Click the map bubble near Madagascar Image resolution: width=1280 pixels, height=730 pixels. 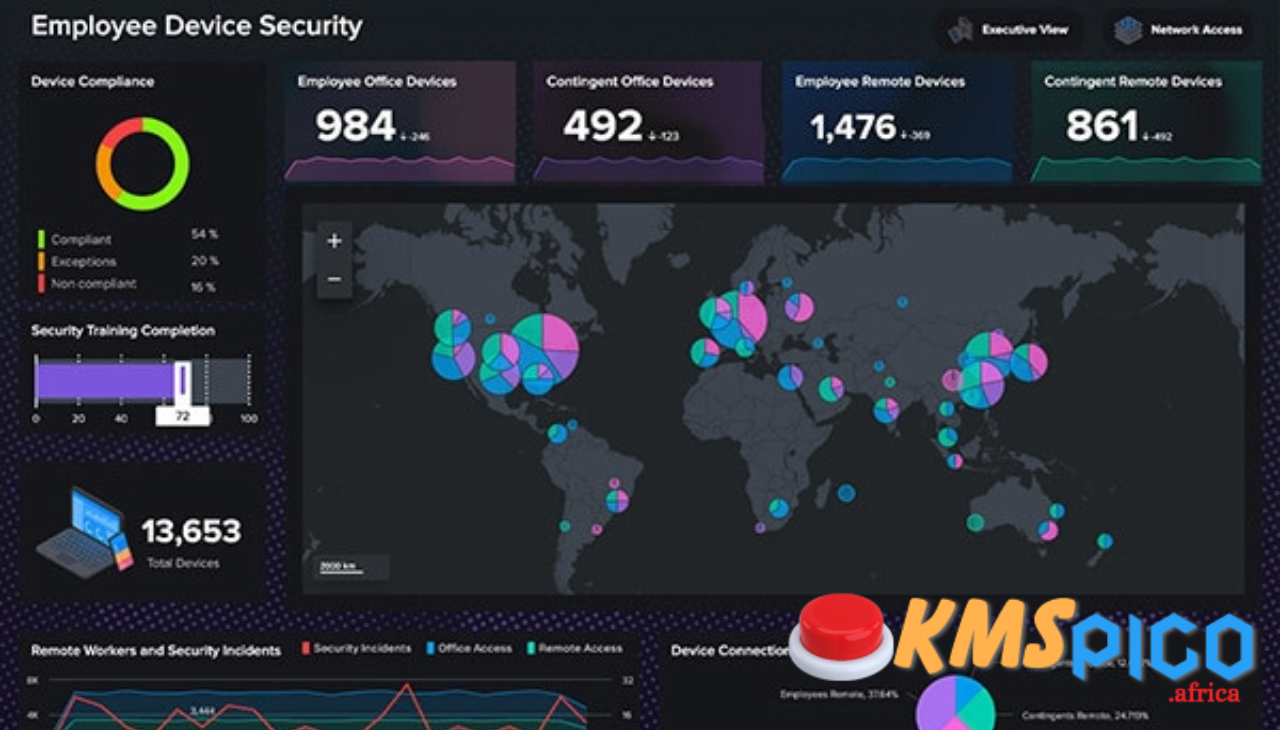point(847,492)
